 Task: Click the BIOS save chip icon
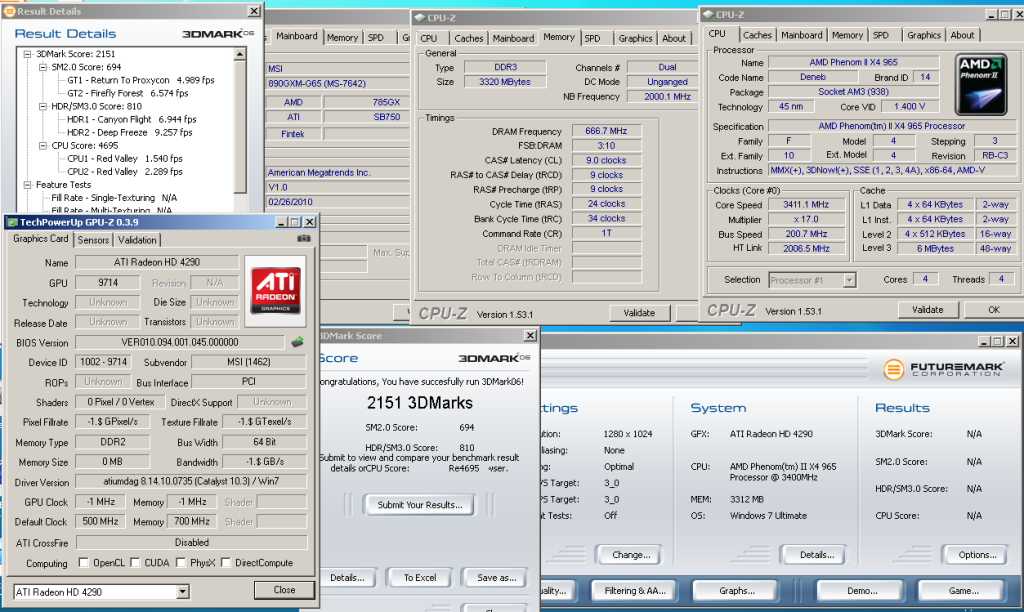coord(297,343)
